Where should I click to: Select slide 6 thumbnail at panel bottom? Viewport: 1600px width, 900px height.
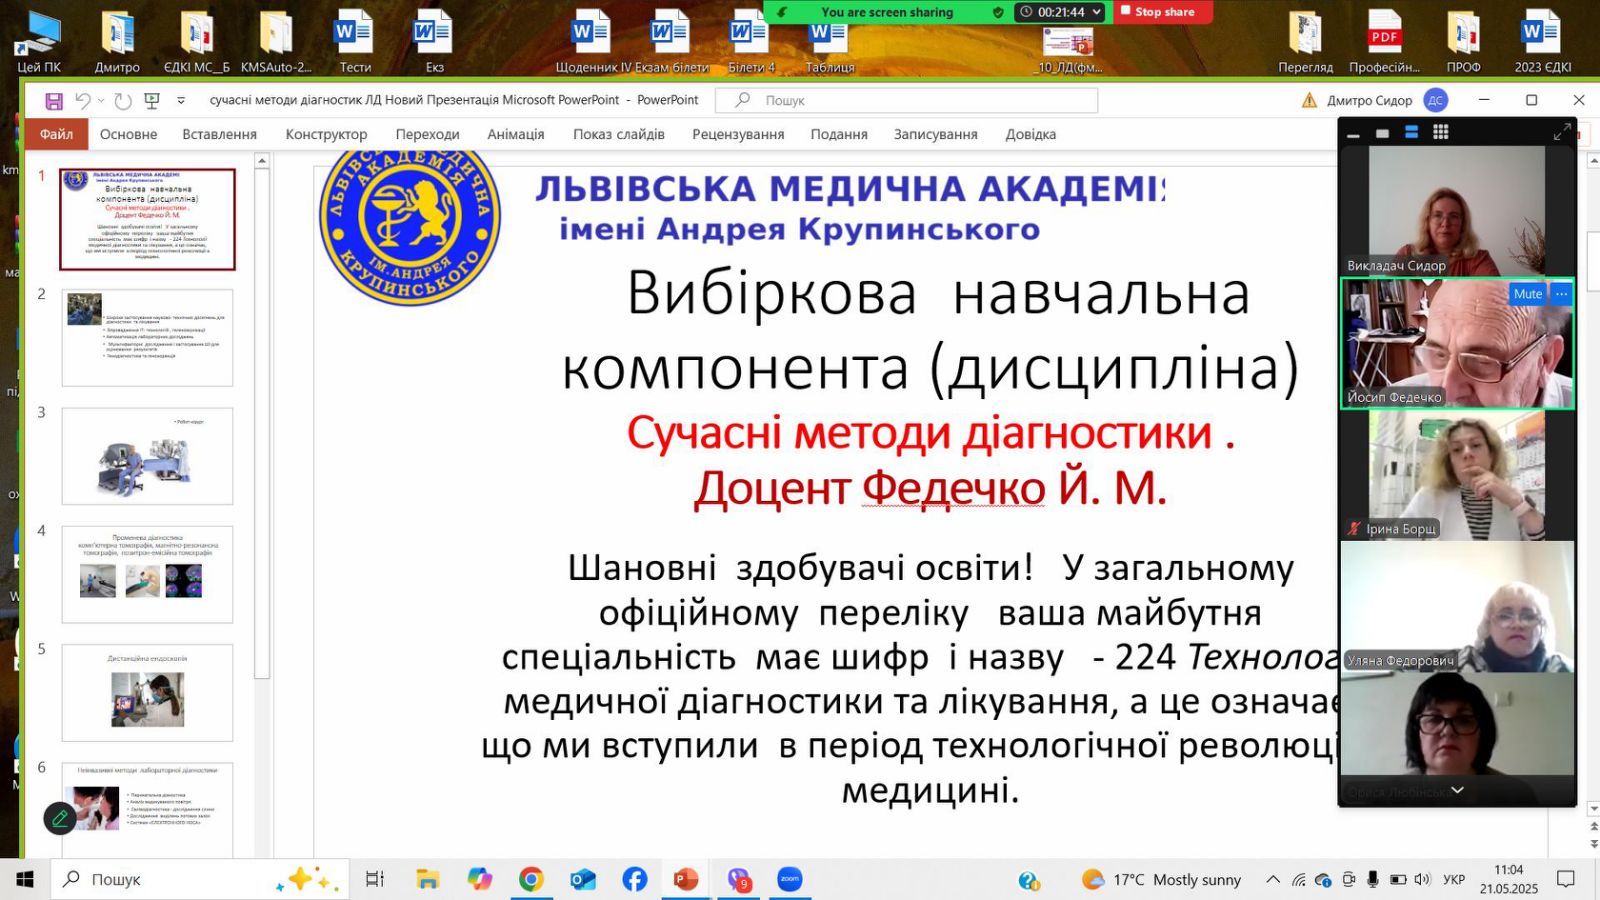(x=147, y=808)
